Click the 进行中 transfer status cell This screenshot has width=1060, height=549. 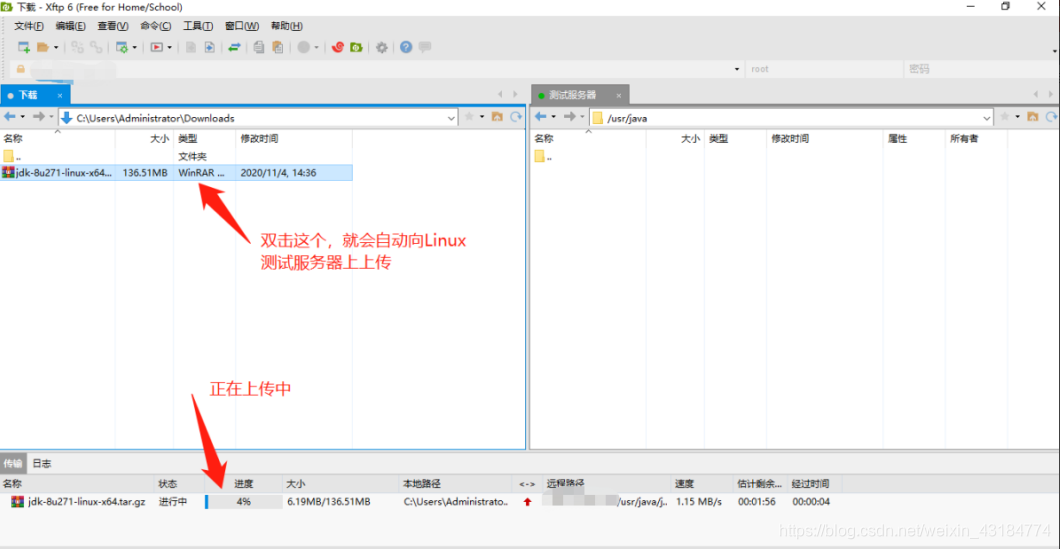click(x=173, y=502)
